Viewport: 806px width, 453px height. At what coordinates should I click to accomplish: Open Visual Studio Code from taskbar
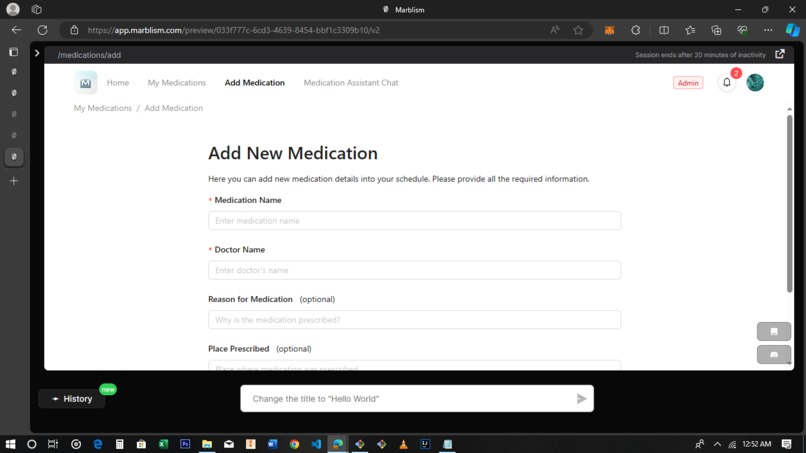pos(316,444)
